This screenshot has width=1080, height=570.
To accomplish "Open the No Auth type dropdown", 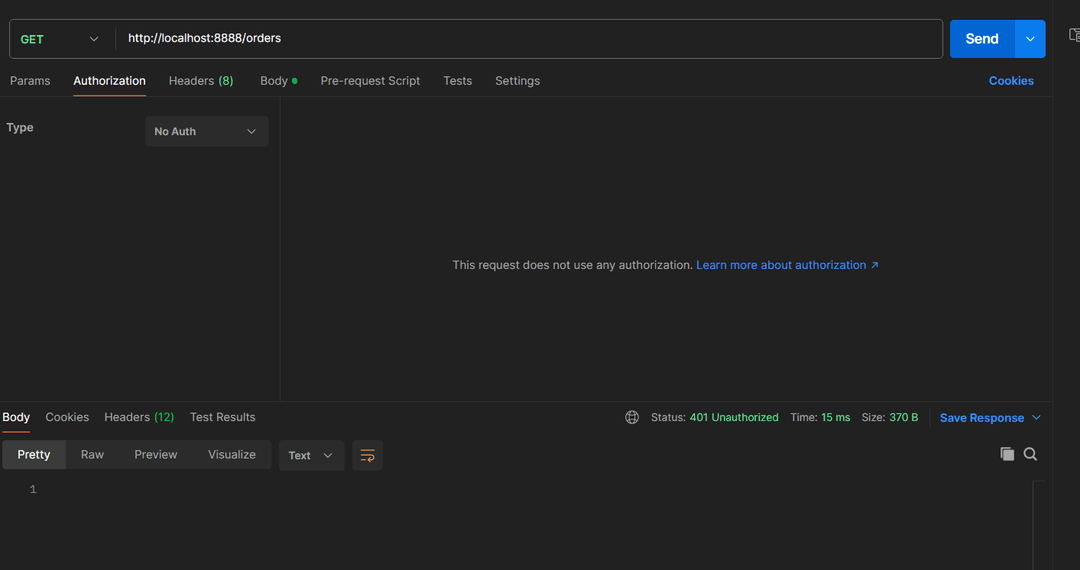I will (x=206, y=131).
